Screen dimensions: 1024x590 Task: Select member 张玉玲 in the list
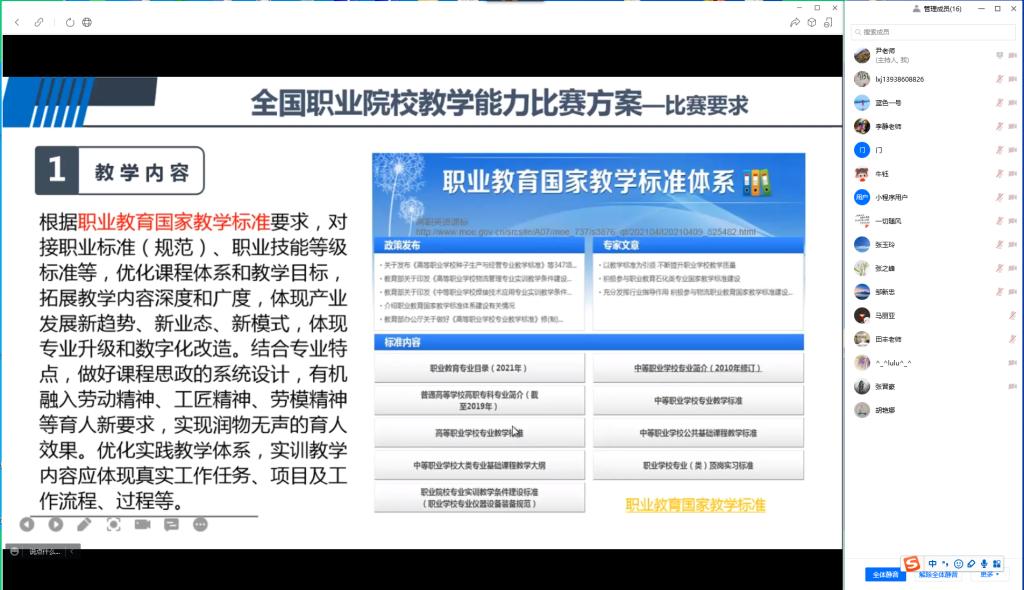[886, 244]
